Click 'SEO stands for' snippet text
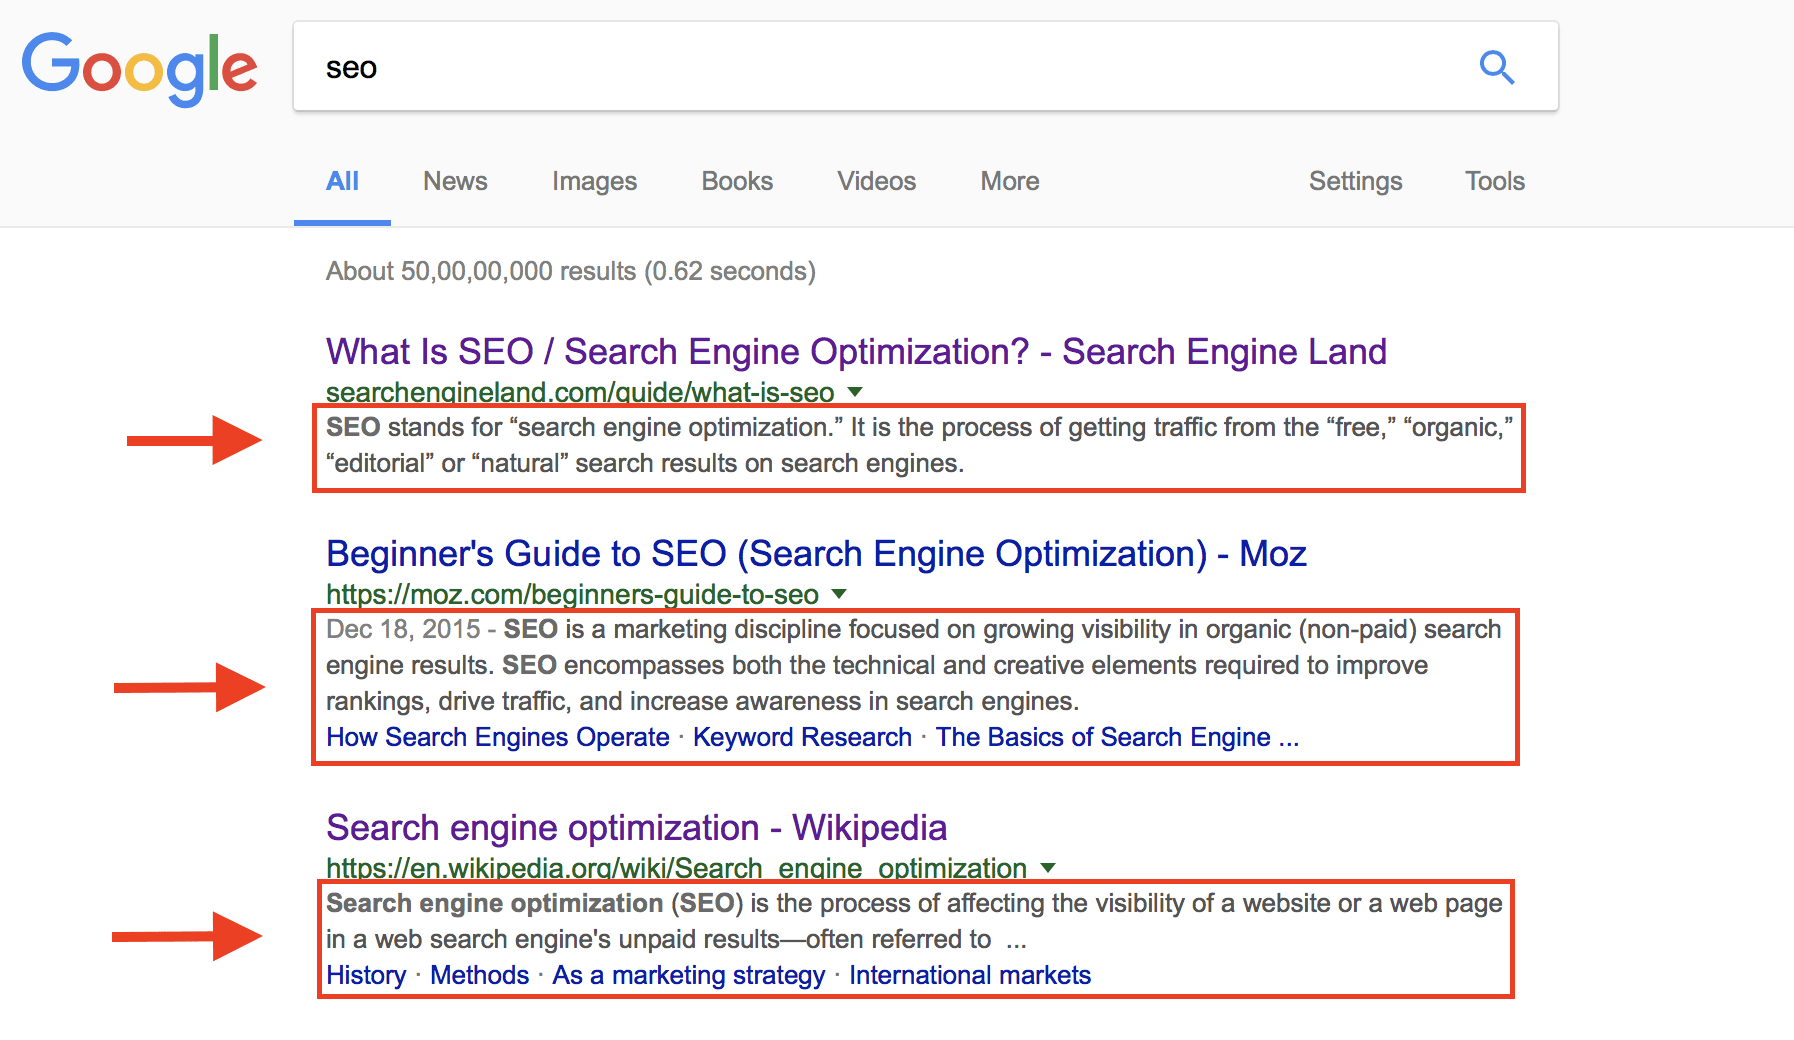This screenshot has height=1040, width=1794. coord(919,445)
